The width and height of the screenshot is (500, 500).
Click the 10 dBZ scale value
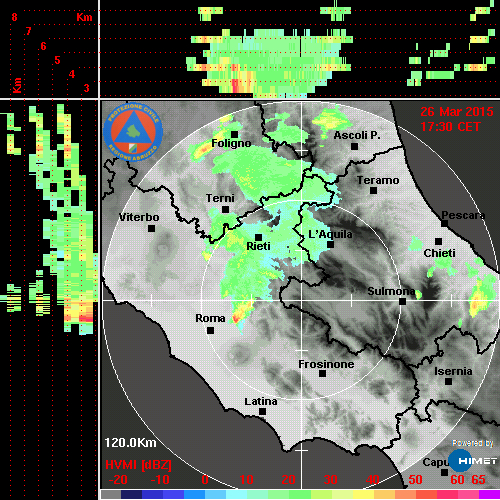pyautogui.click(x=247, y=480)
